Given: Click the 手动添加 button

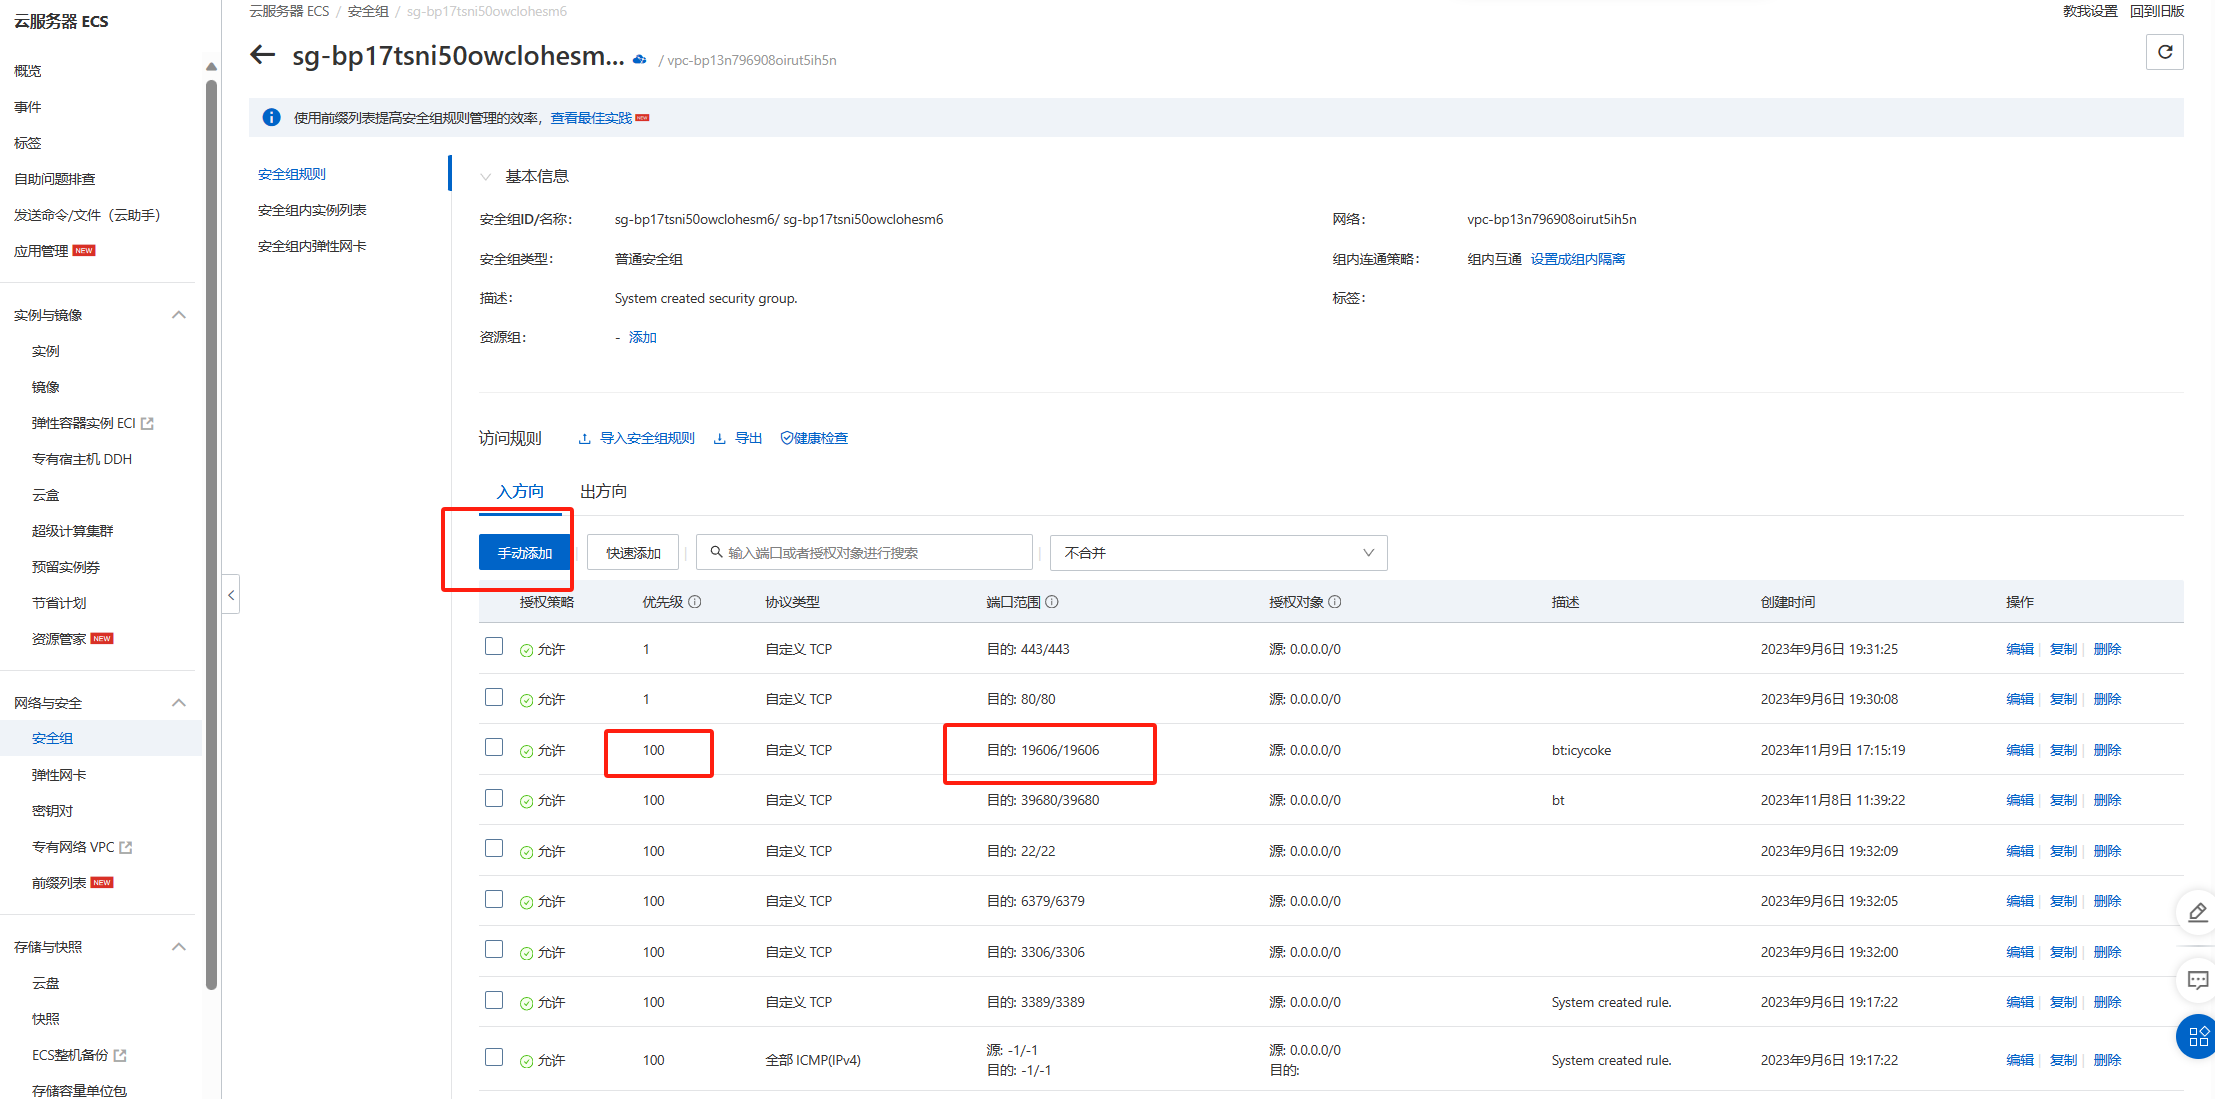Looking at the screenshot, I should (525, 553).
